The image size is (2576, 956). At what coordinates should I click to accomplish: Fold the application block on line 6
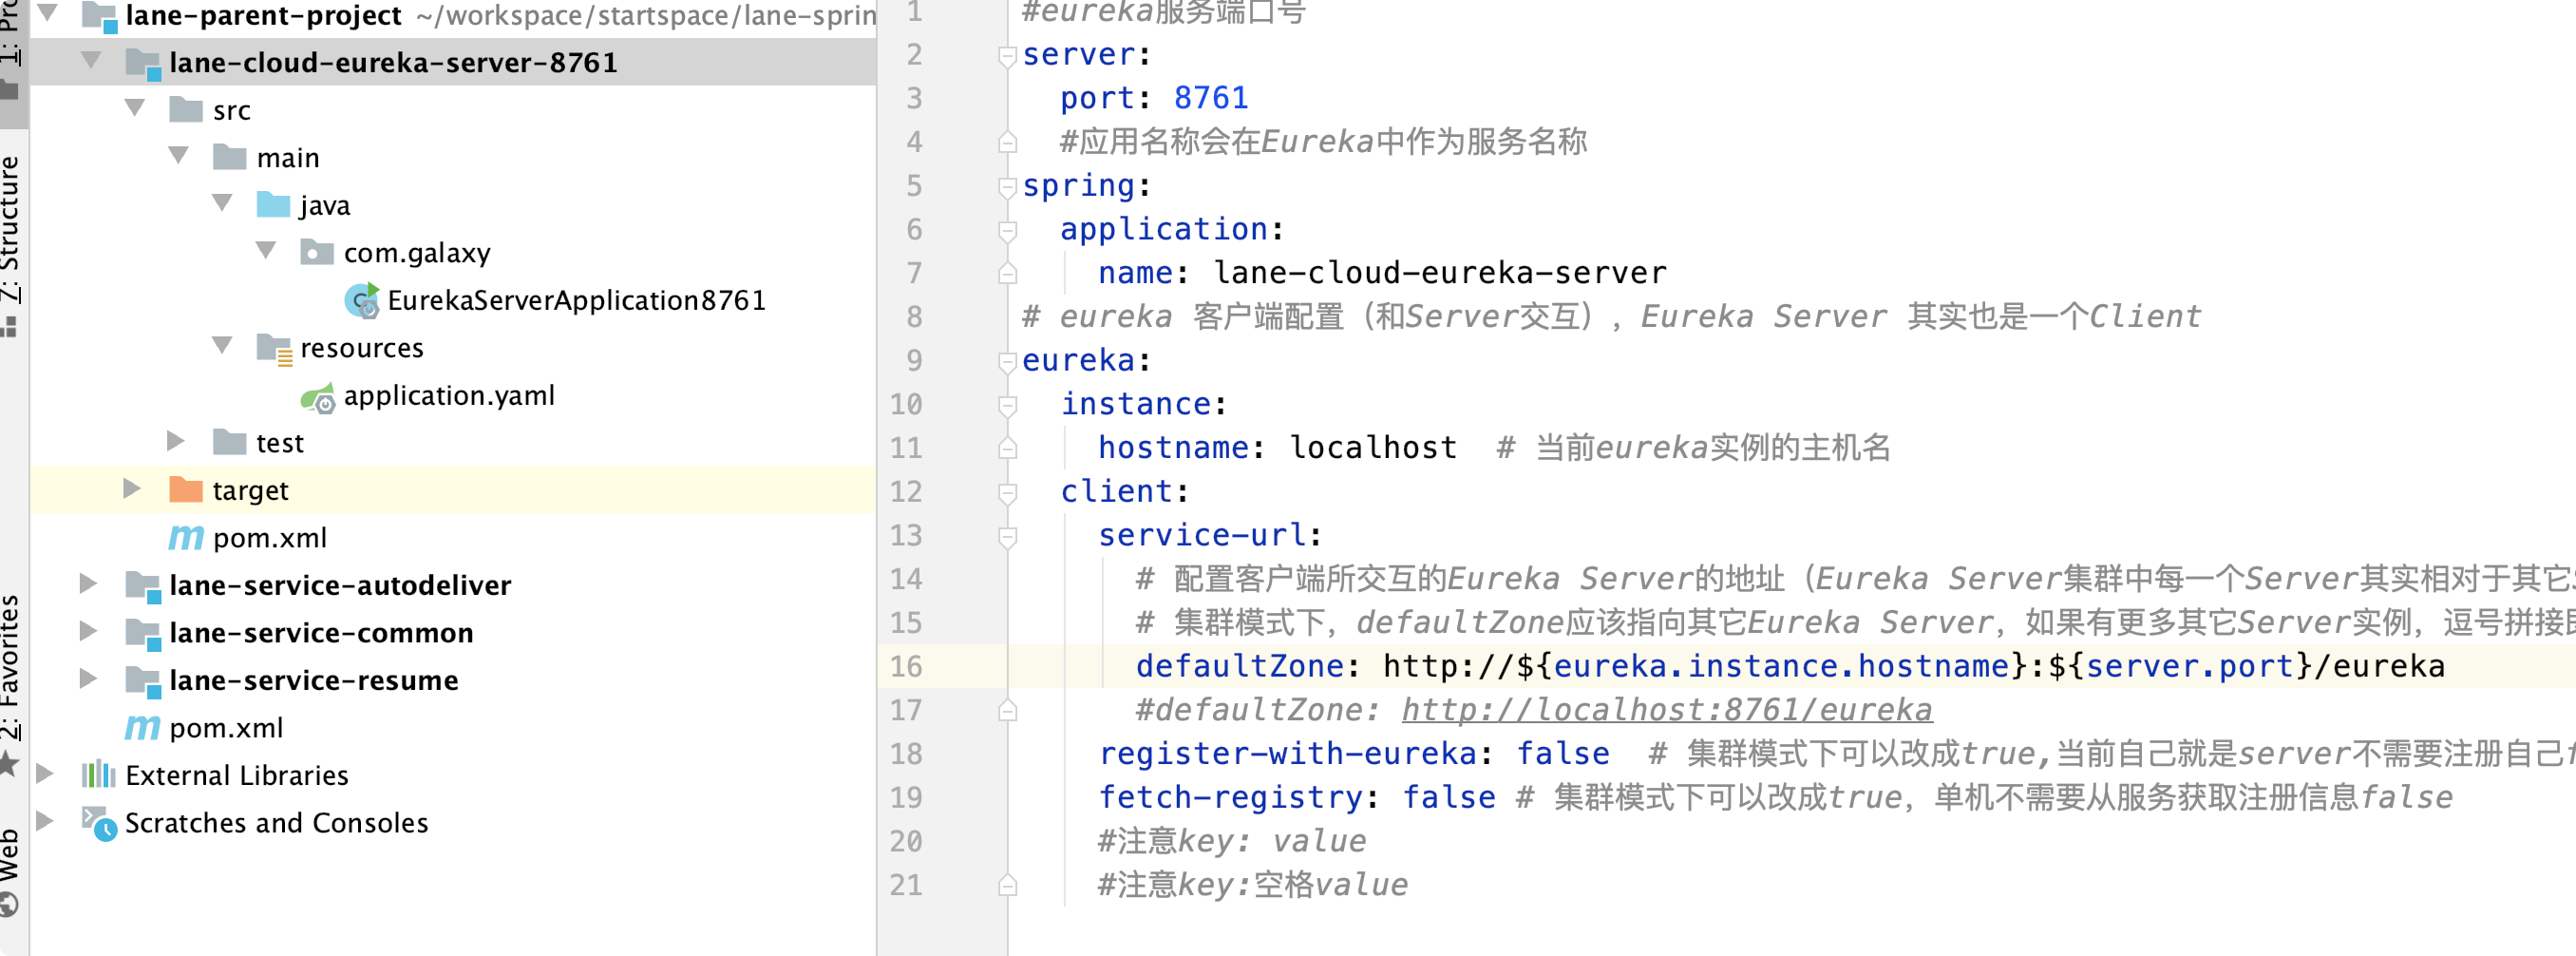click(x=1007, y=231)
